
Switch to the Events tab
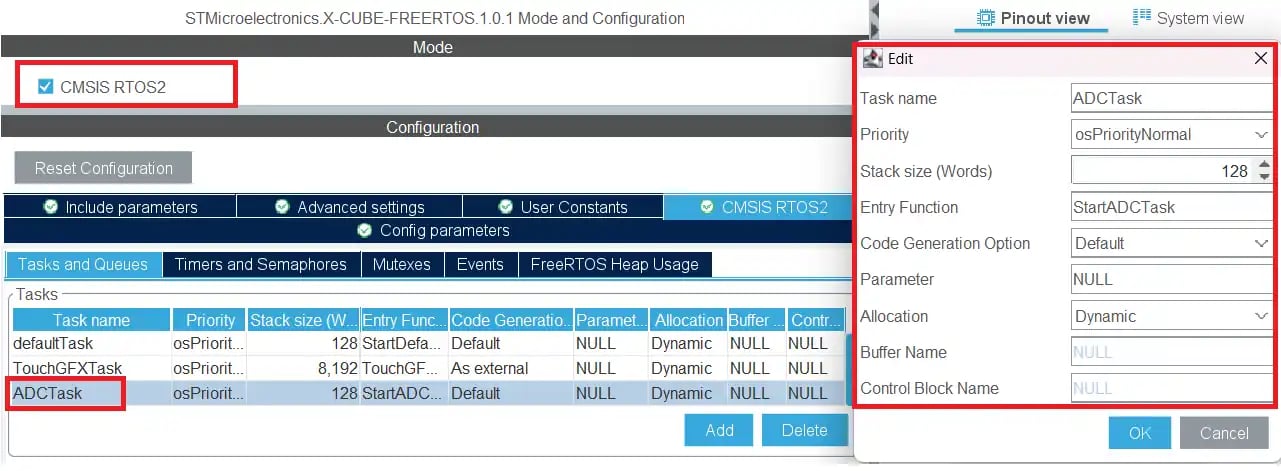tap(480, 264)
